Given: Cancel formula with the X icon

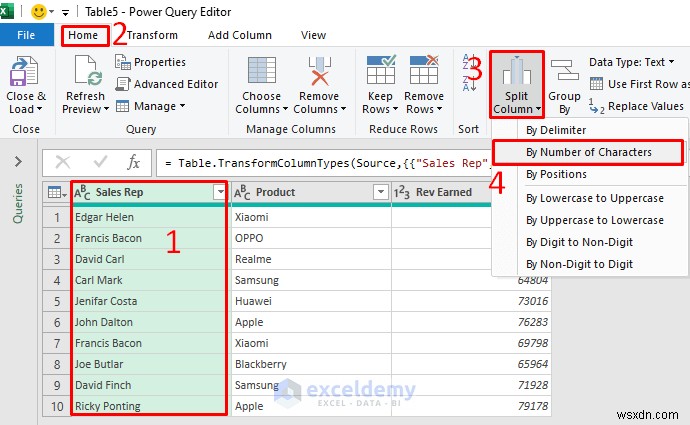Looking at the screenshot, I should coord(63,162).
